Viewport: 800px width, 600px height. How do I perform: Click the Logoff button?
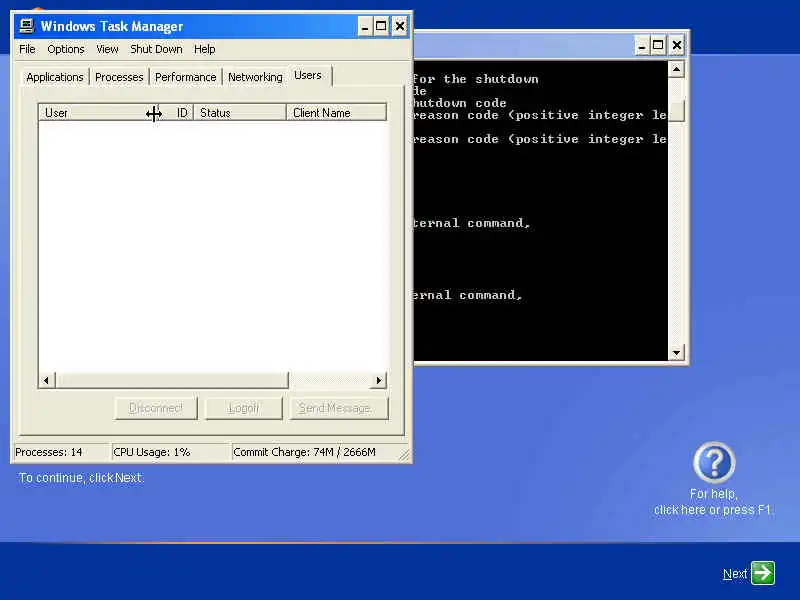(243, 408)
